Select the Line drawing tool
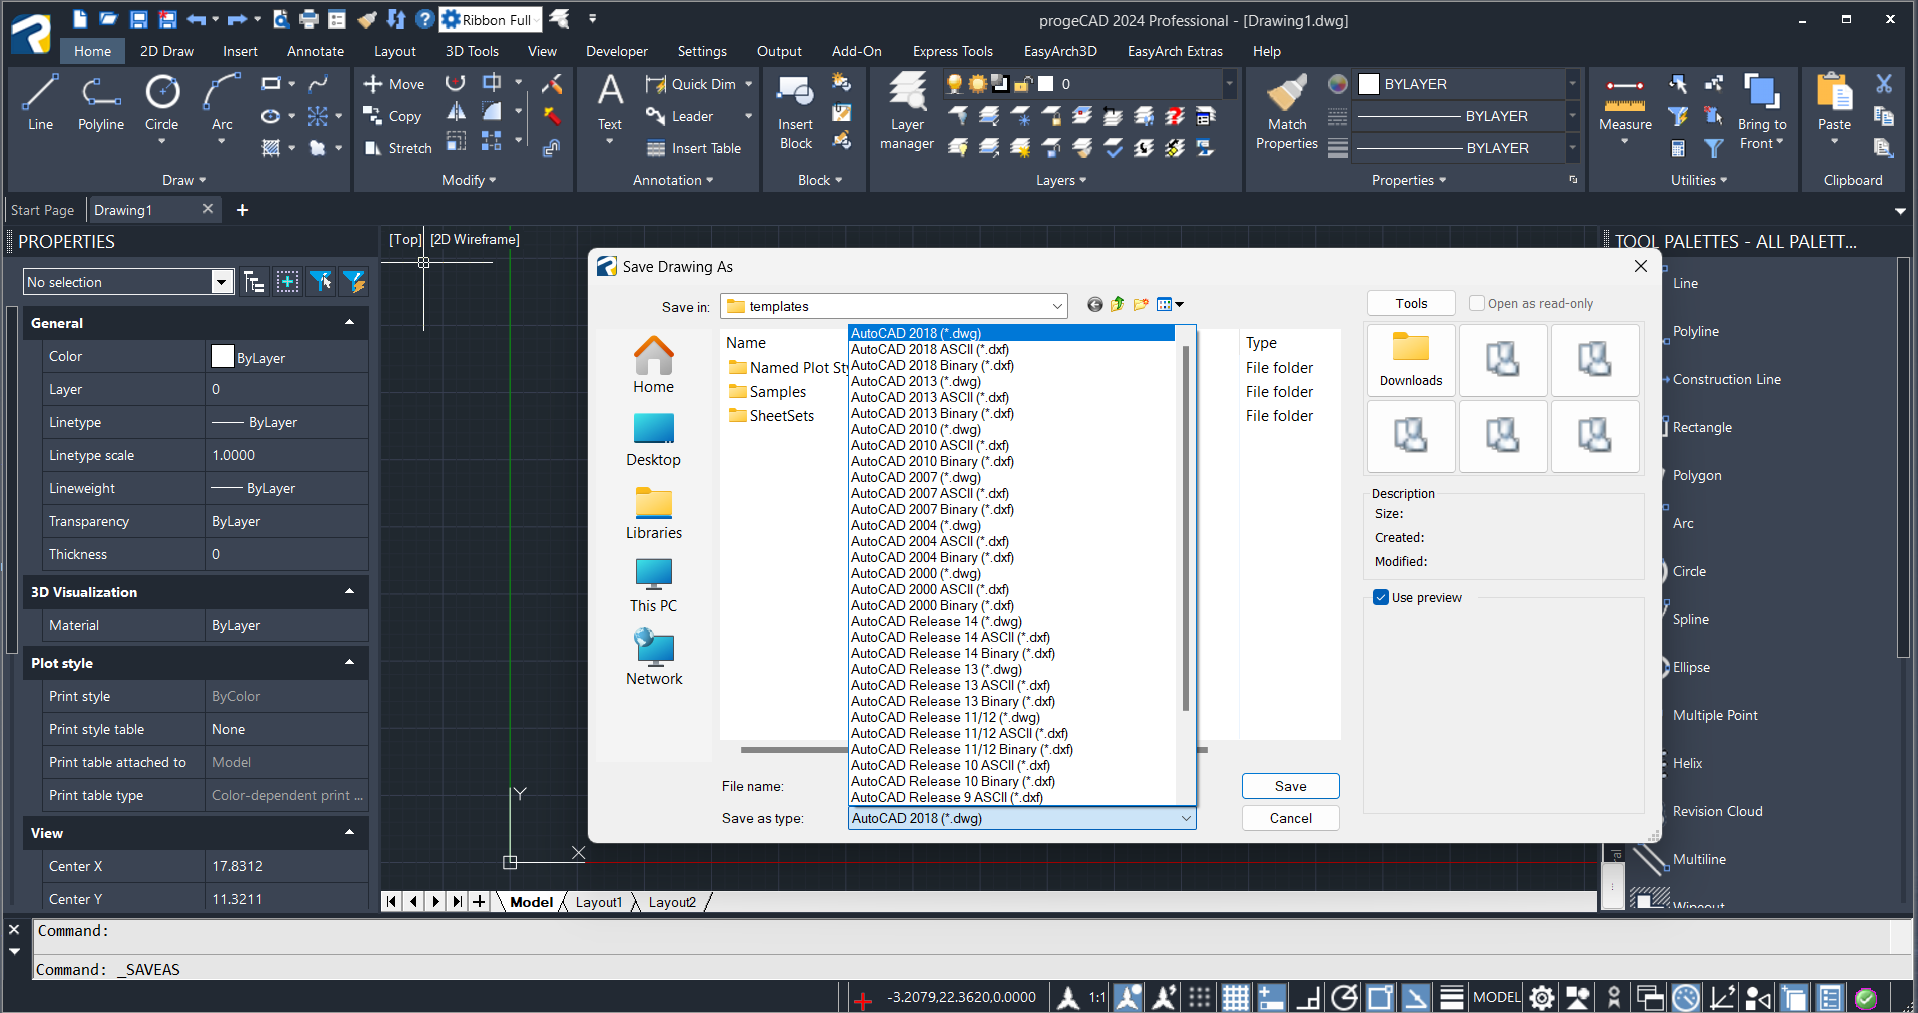 click(40, 102)
